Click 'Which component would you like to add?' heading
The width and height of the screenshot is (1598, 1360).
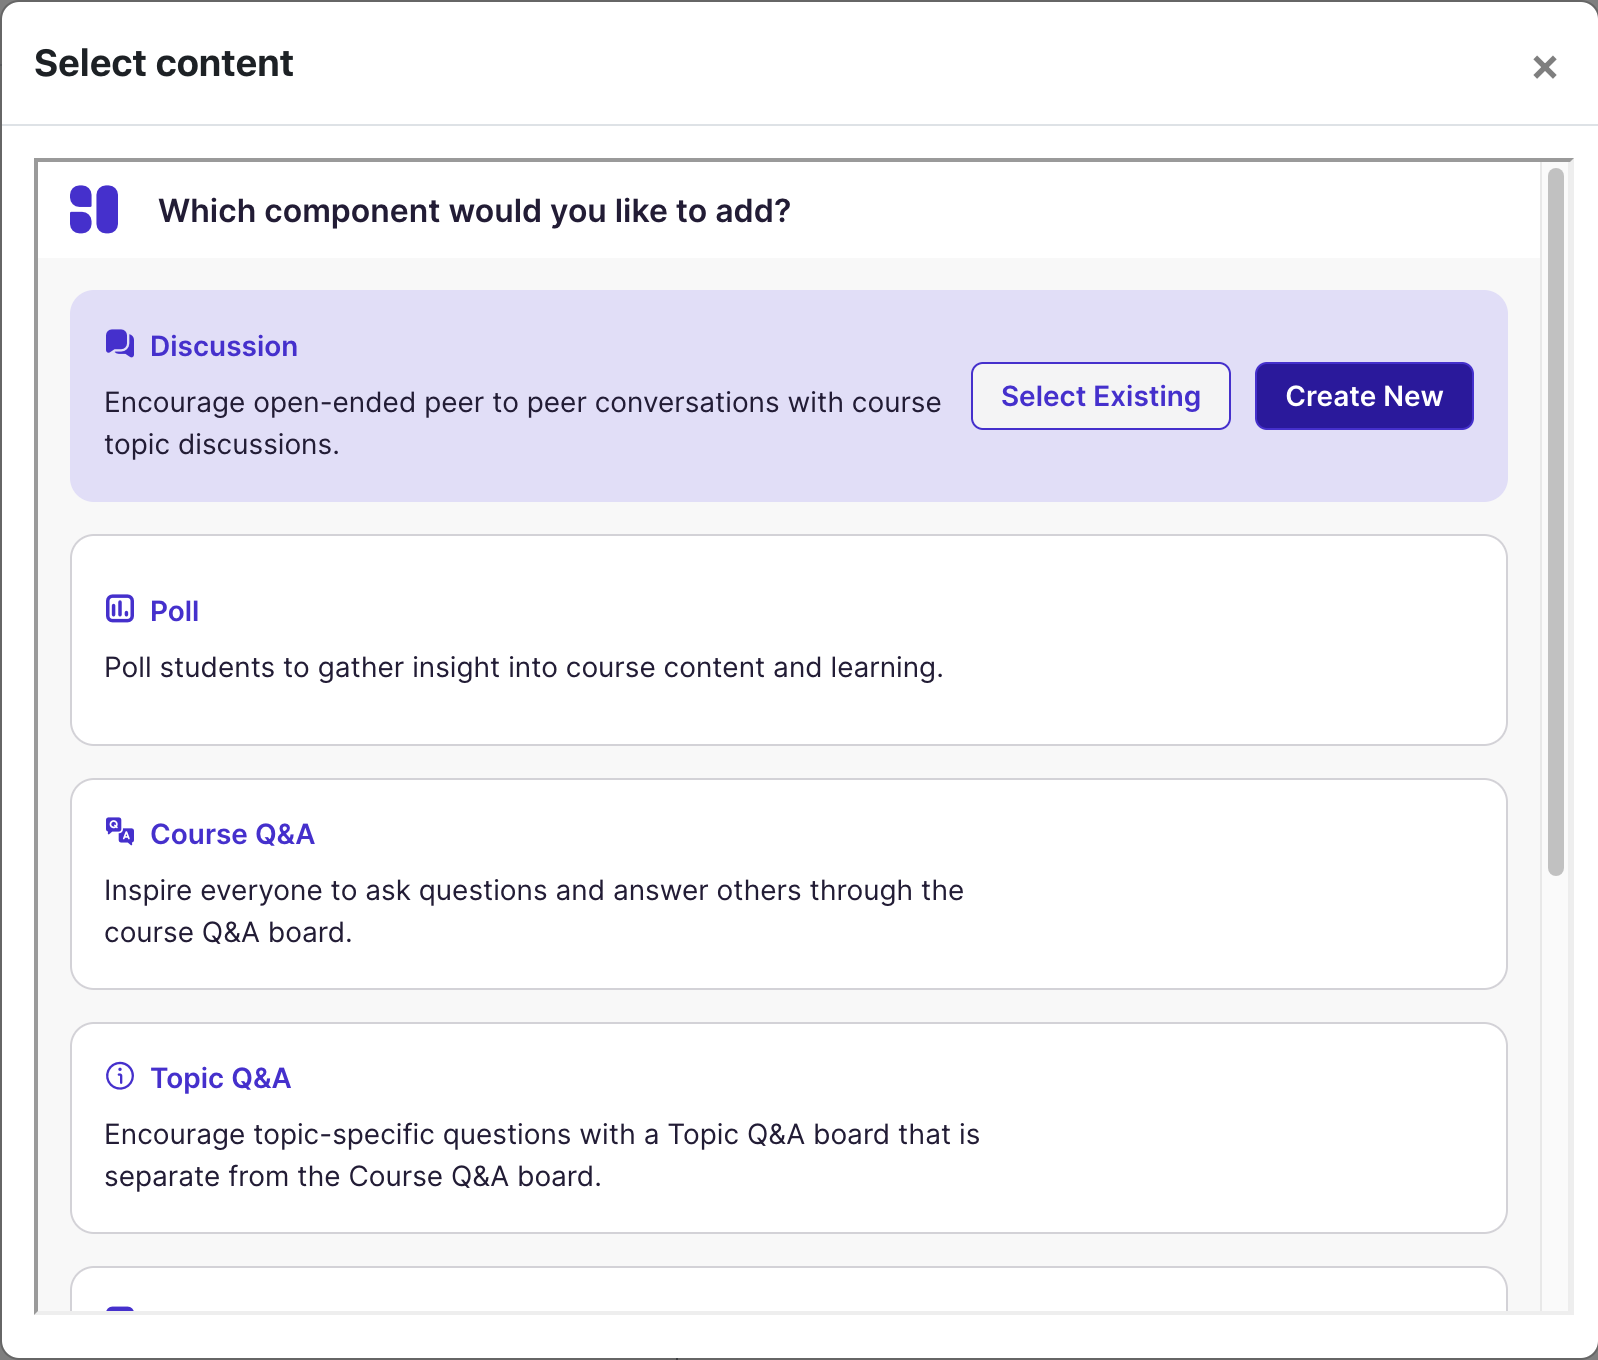475,211
